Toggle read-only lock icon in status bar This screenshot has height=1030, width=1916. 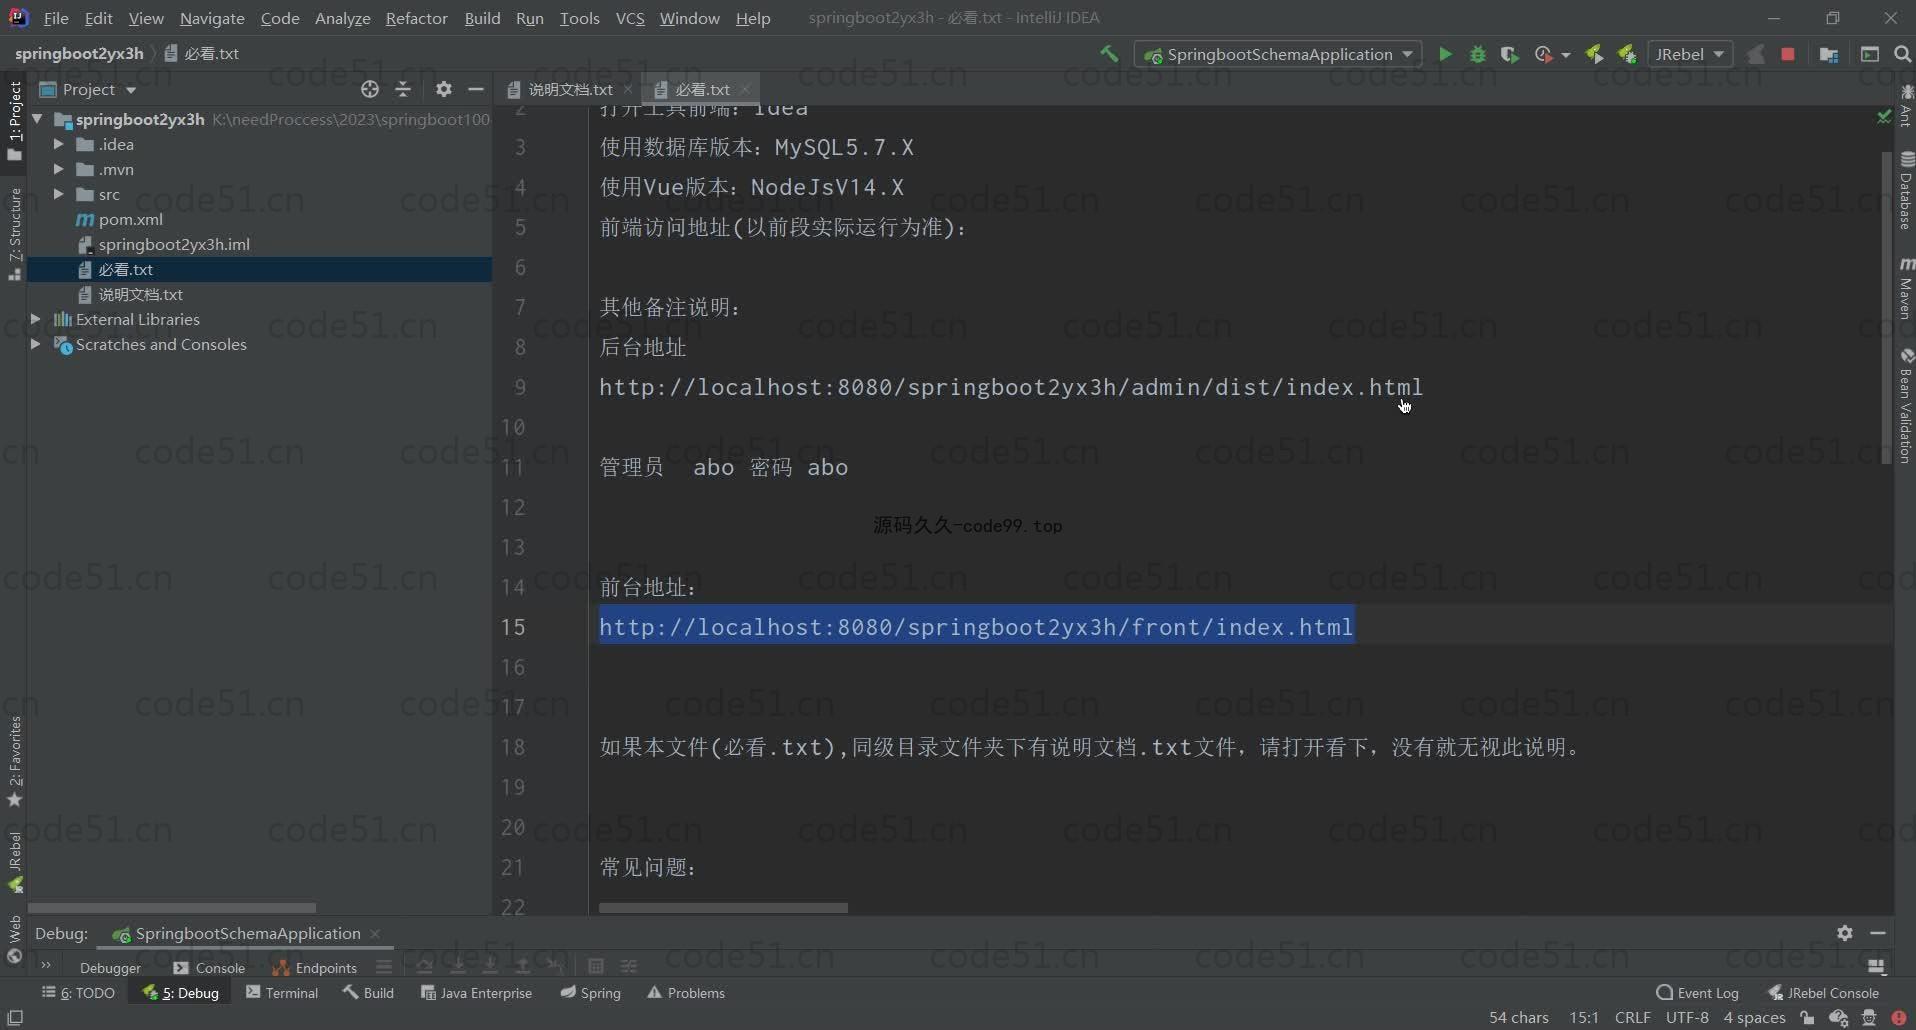tap(1807, 1018)
